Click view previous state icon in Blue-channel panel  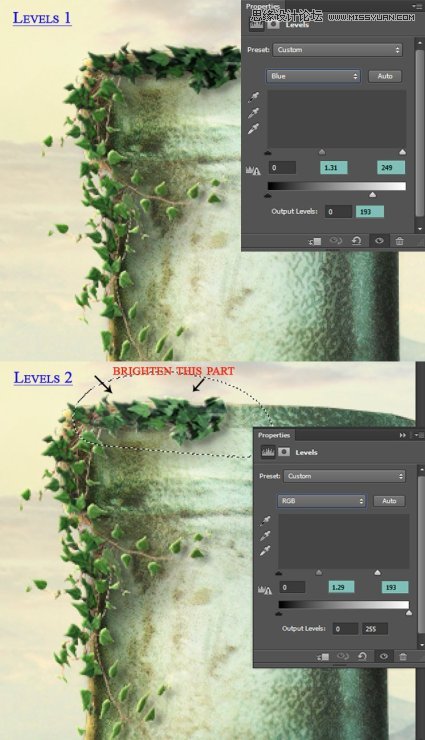point(335,241)
